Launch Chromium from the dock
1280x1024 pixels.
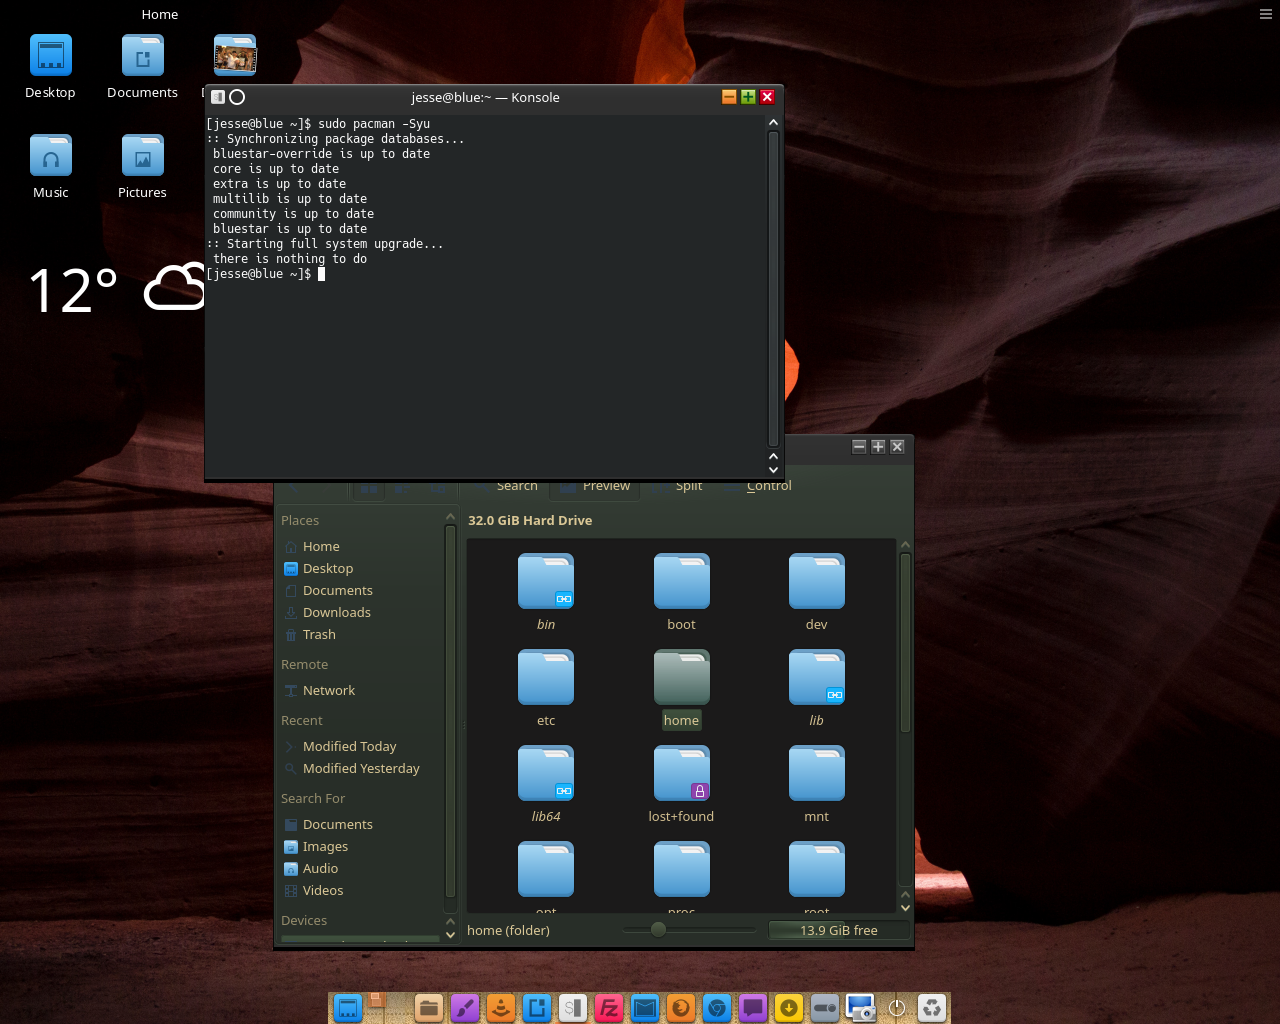pos(717,1008)
